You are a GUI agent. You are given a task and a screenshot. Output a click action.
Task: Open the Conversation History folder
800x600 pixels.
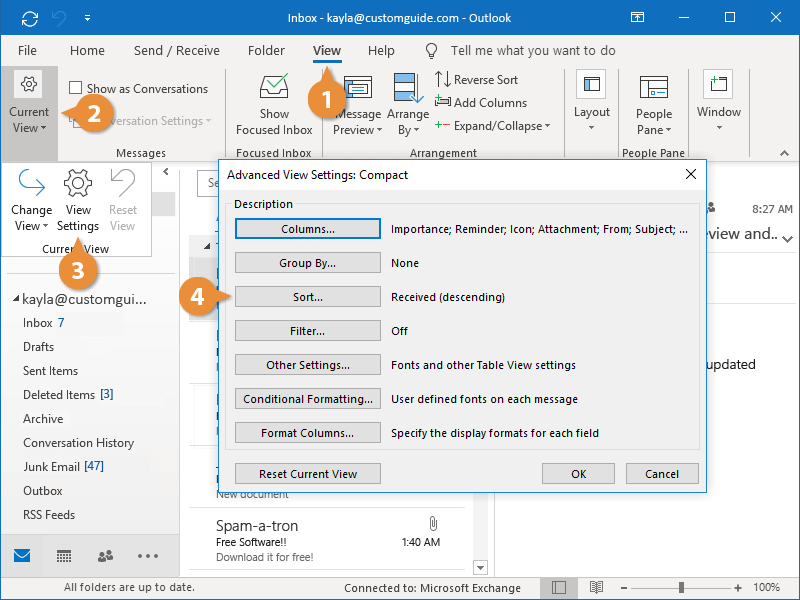tap(79, 443)
